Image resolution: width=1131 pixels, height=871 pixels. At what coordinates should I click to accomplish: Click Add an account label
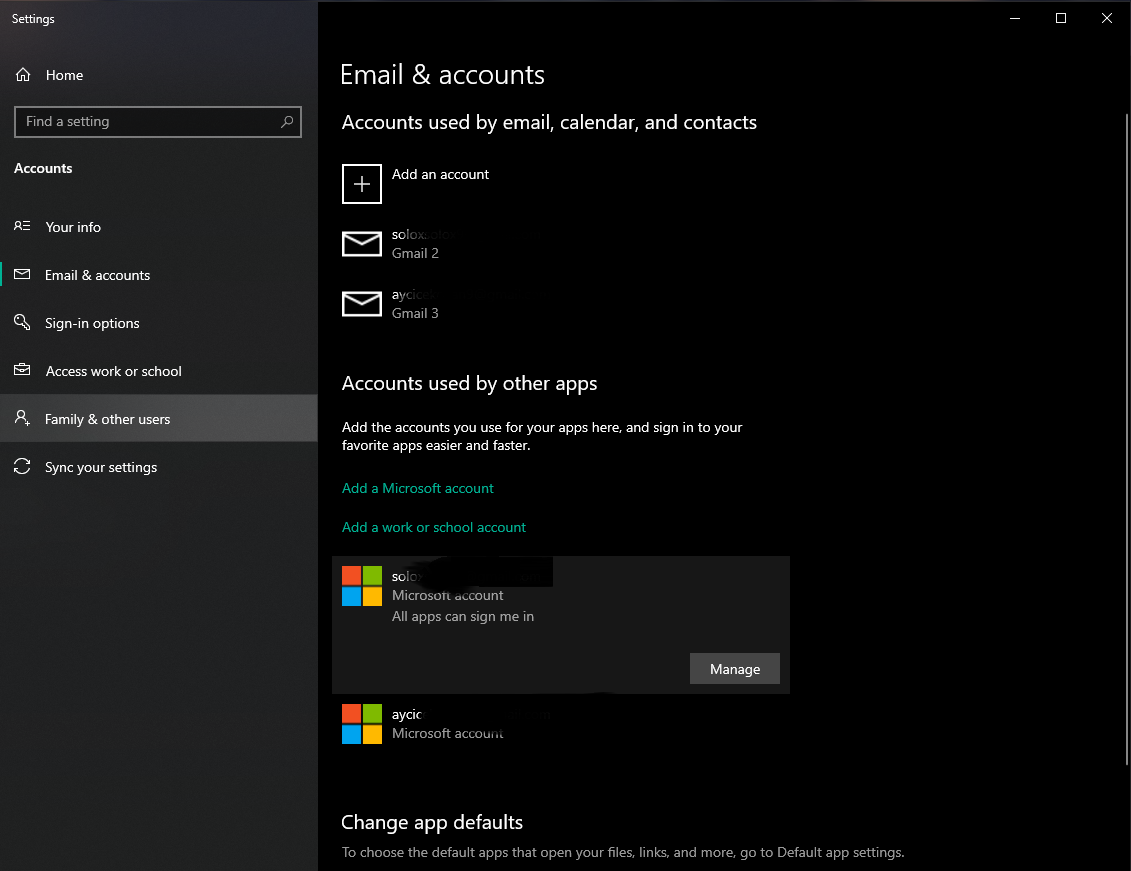click(x=440, y=174)
